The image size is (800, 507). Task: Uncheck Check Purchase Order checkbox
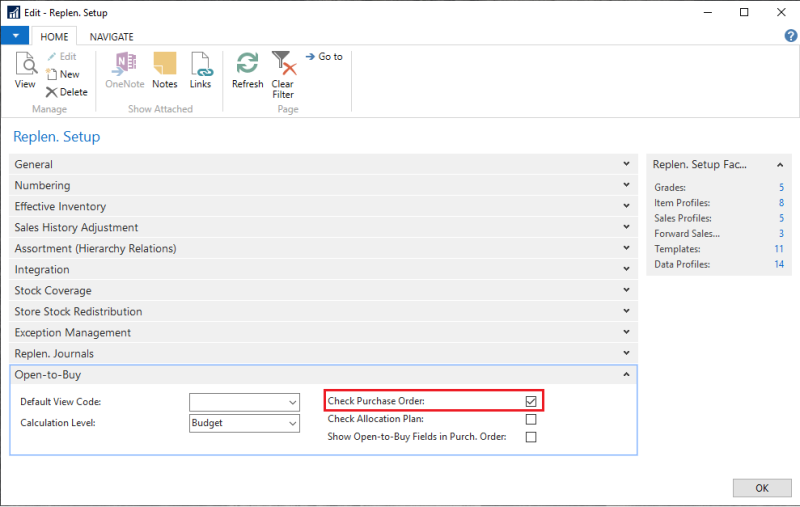point(531,401)
